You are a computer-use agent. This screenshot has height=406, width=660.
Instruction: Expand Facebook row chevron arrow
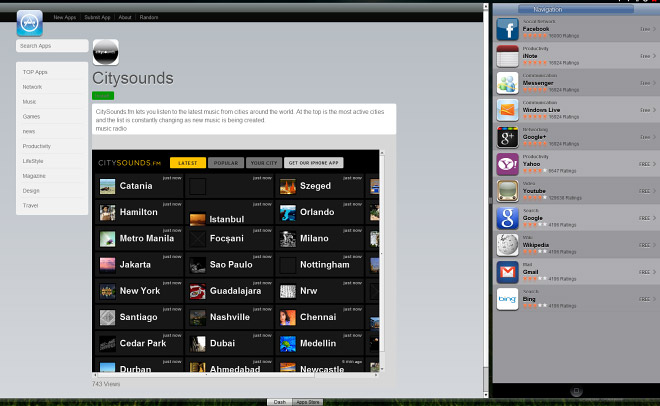pos(654,29)
